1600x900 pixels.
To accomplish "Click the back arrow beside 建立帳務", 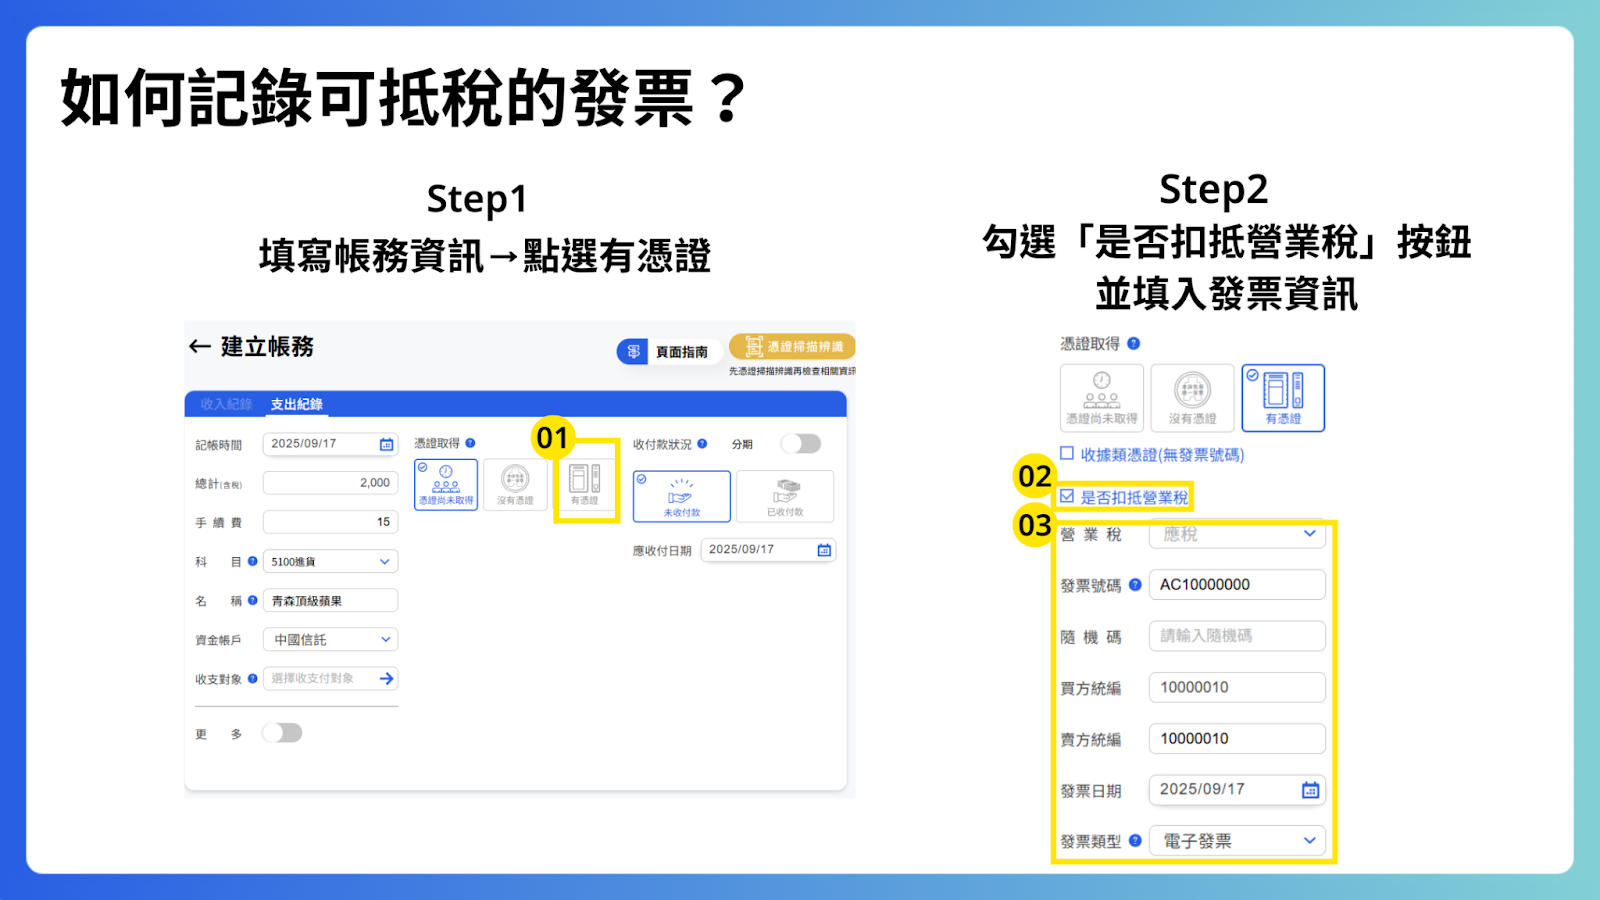I will click(198, 347).
